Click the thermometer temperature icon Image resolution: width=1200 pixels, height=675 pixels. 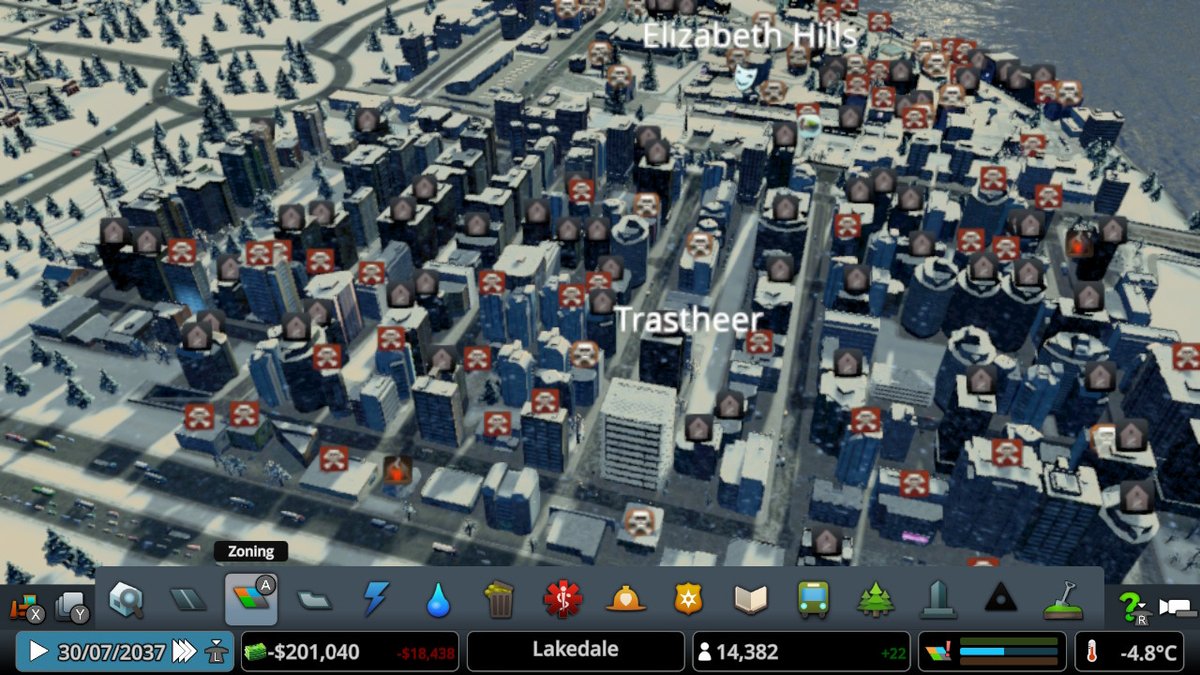pos(1091,652)
